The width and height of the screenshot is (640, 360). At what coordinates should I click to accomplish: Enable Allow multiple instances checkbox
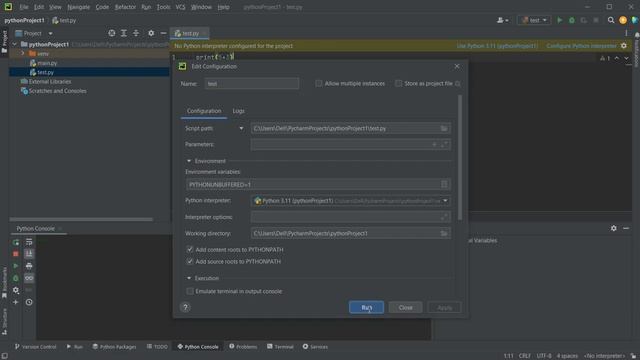pos(318,83)
